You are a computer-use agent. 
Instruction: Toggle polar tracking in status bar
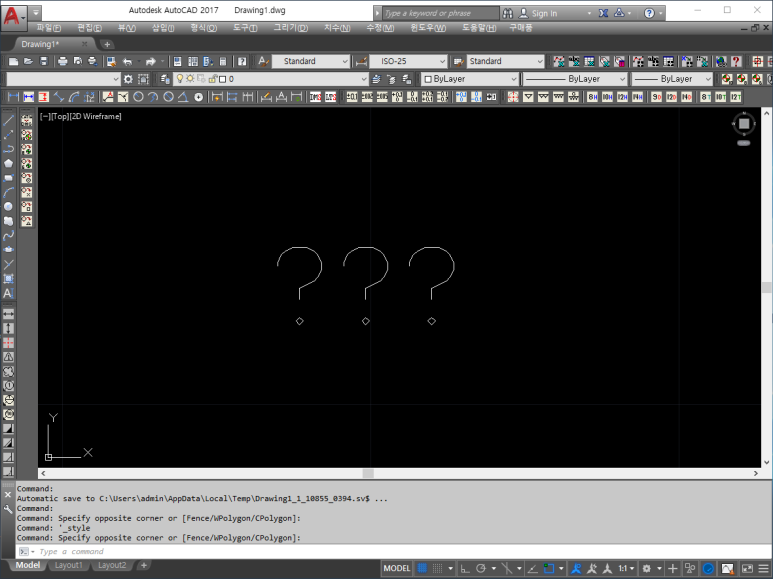tap(481, 569)
